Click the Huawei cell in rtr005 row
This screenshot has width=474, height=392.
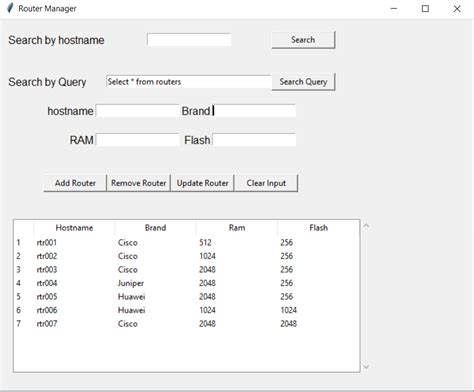(x=131, y=296)
